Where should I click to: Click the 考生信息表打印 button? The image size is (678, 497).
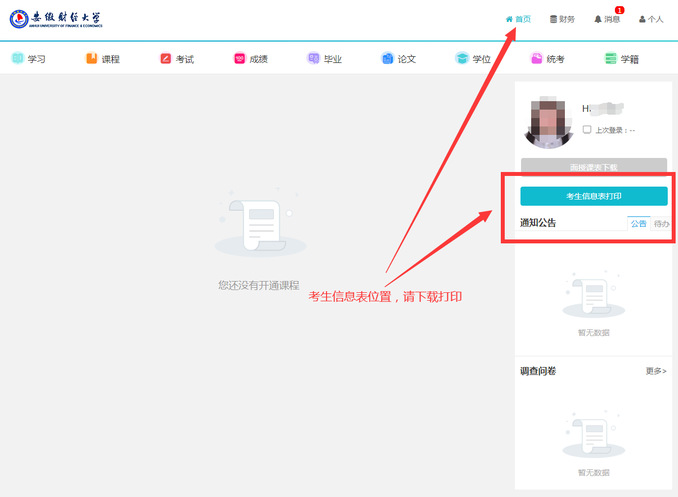click(x=593, y=196)
